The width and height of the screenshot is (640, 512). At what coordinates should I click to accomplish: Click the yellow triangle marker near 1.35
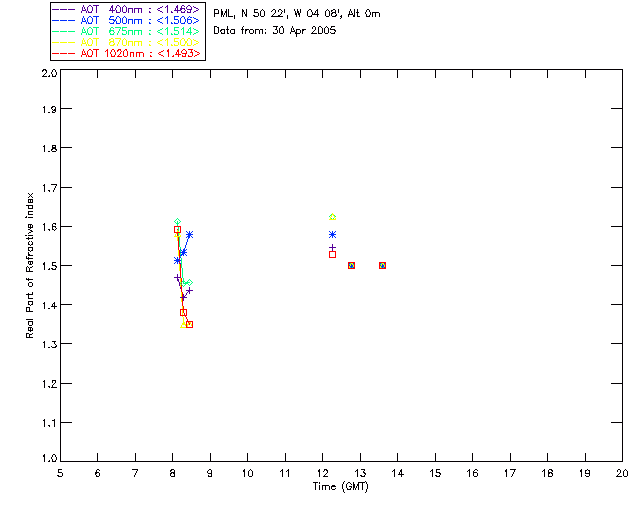183,325
